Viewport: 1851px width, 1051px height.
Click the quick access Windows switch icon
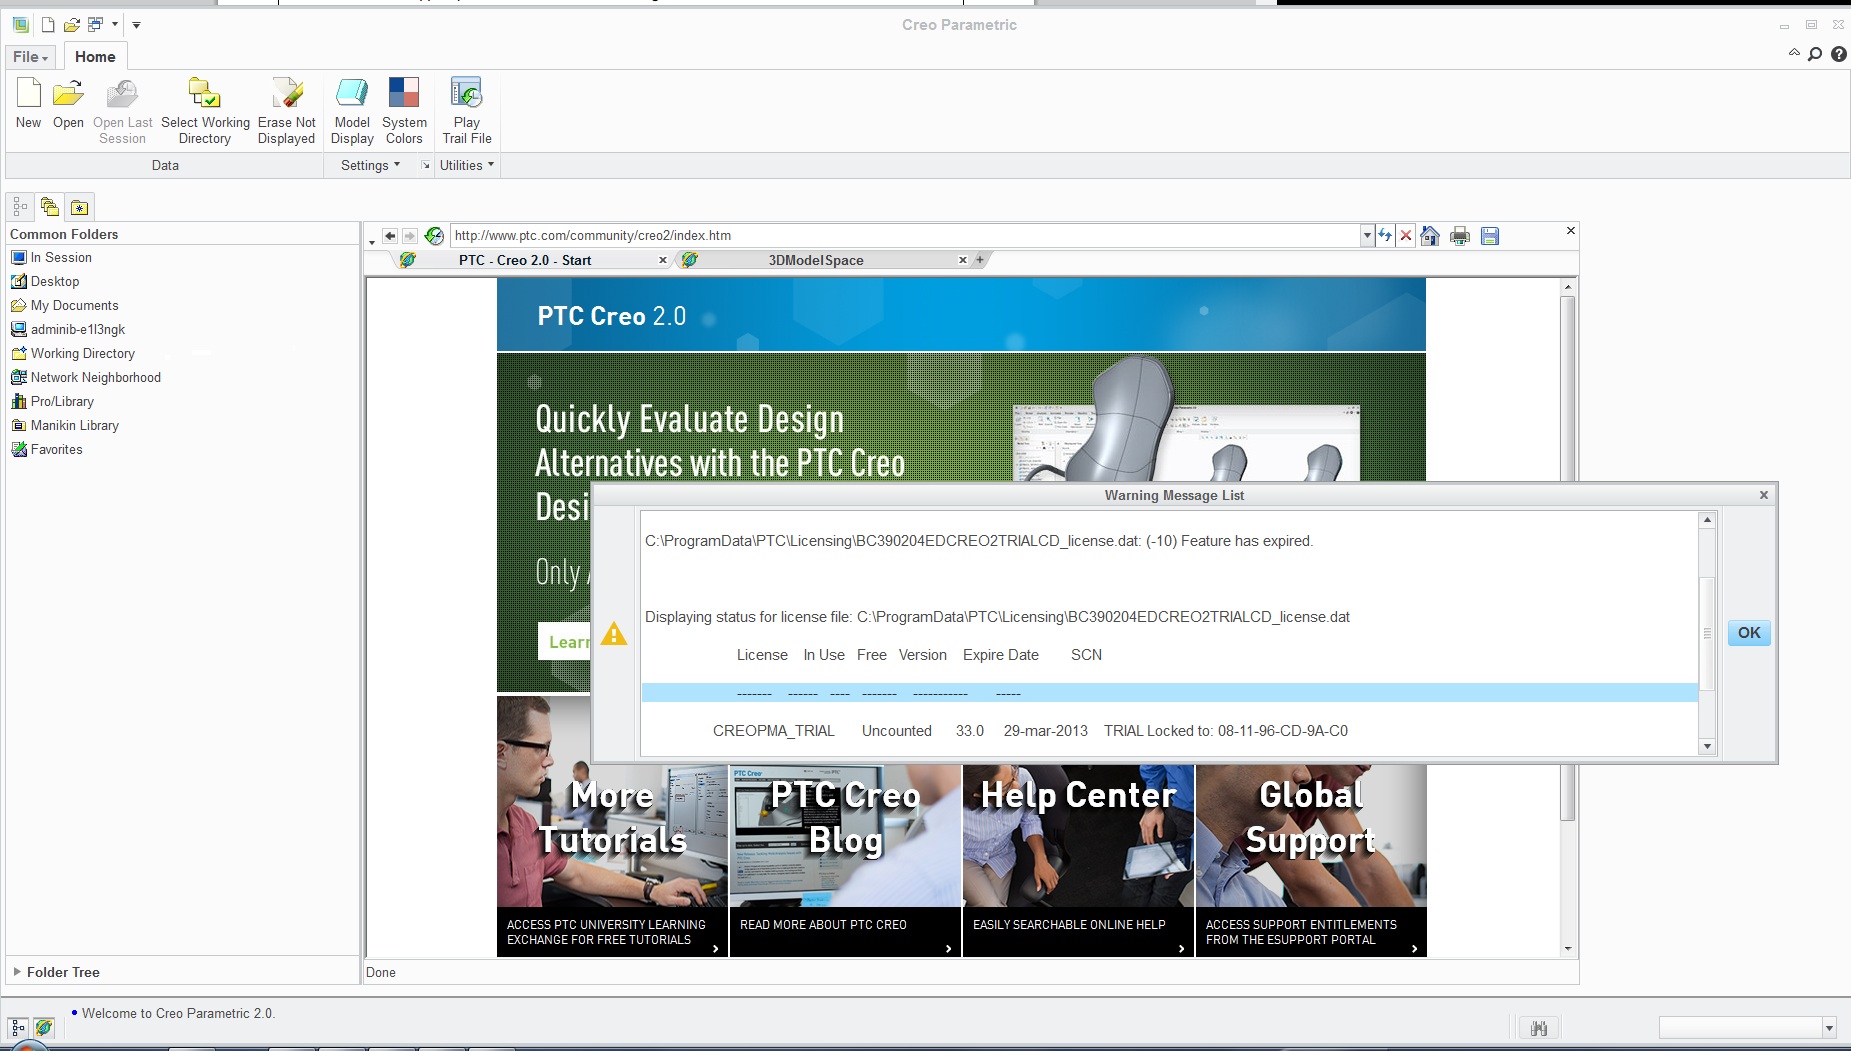[96, 24]
